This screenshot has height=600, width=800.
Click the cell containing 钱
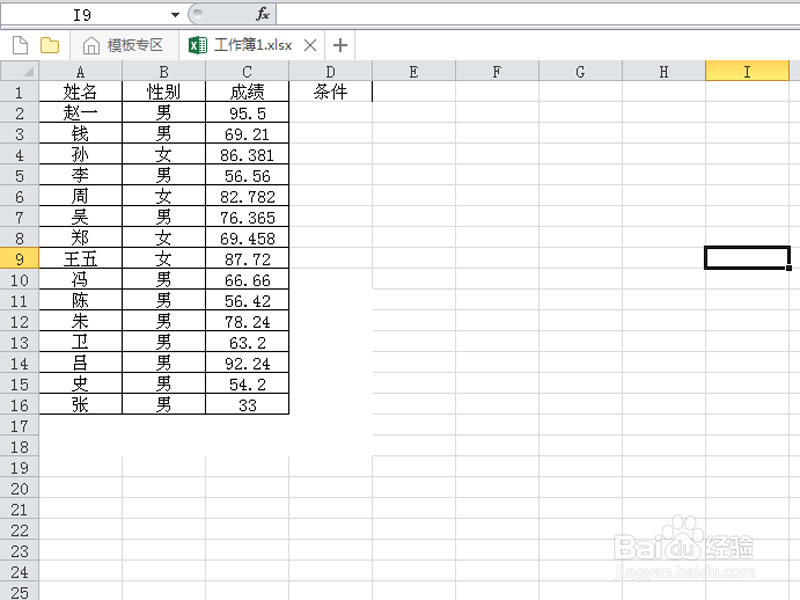click(x=81, y=134)
